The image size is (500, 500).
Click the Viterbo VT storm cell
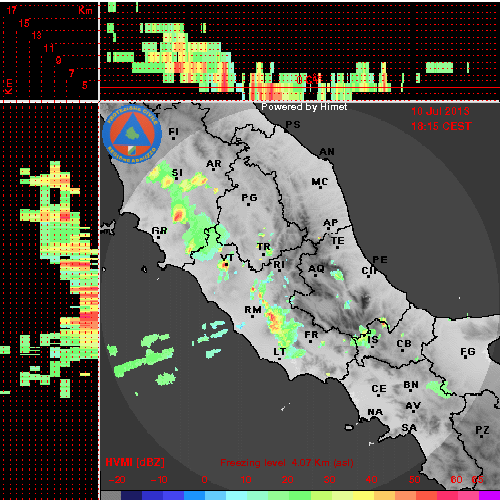(224, 266)
